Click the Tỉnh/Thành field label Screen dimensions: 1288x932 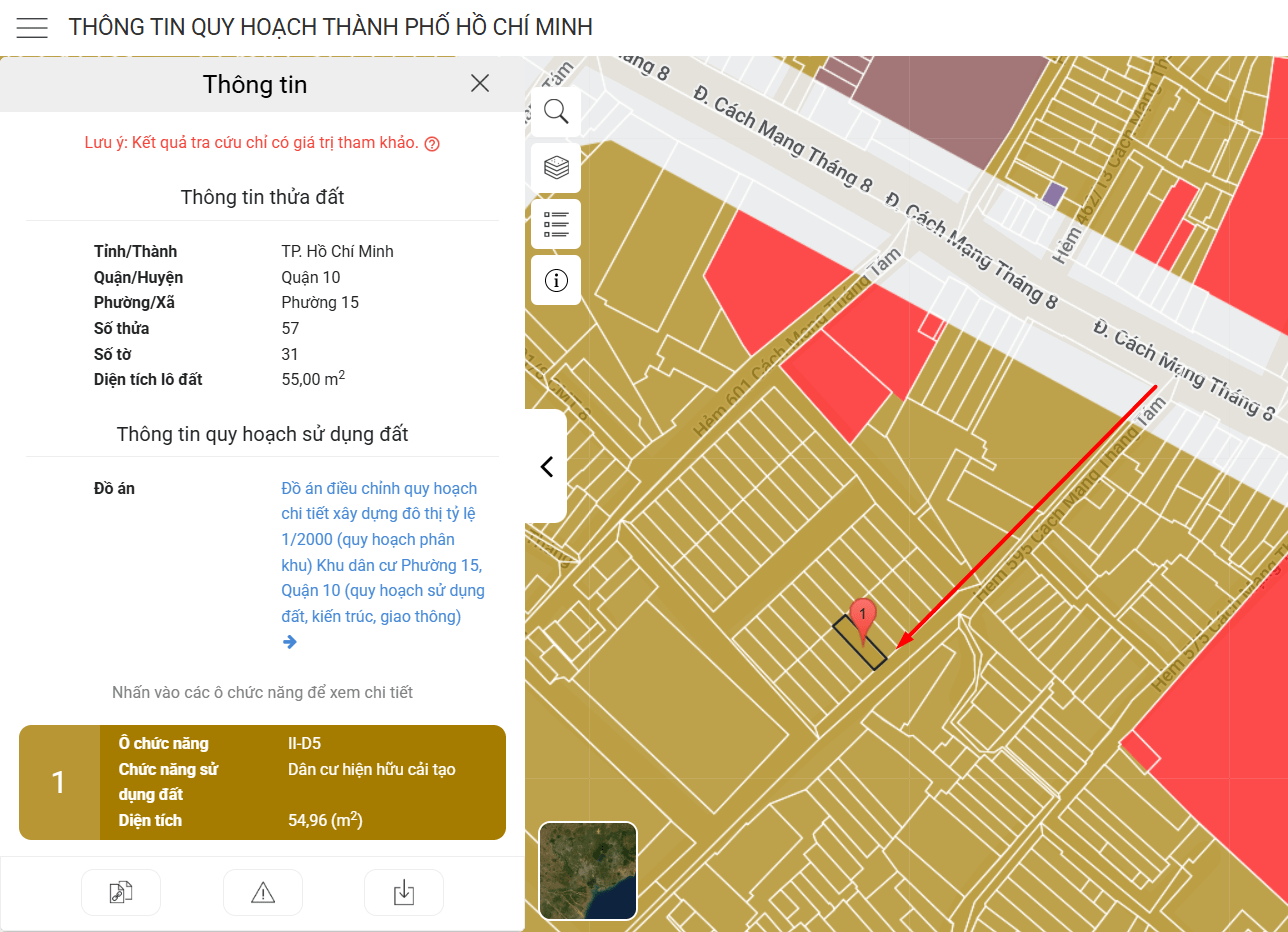(135, 251)
